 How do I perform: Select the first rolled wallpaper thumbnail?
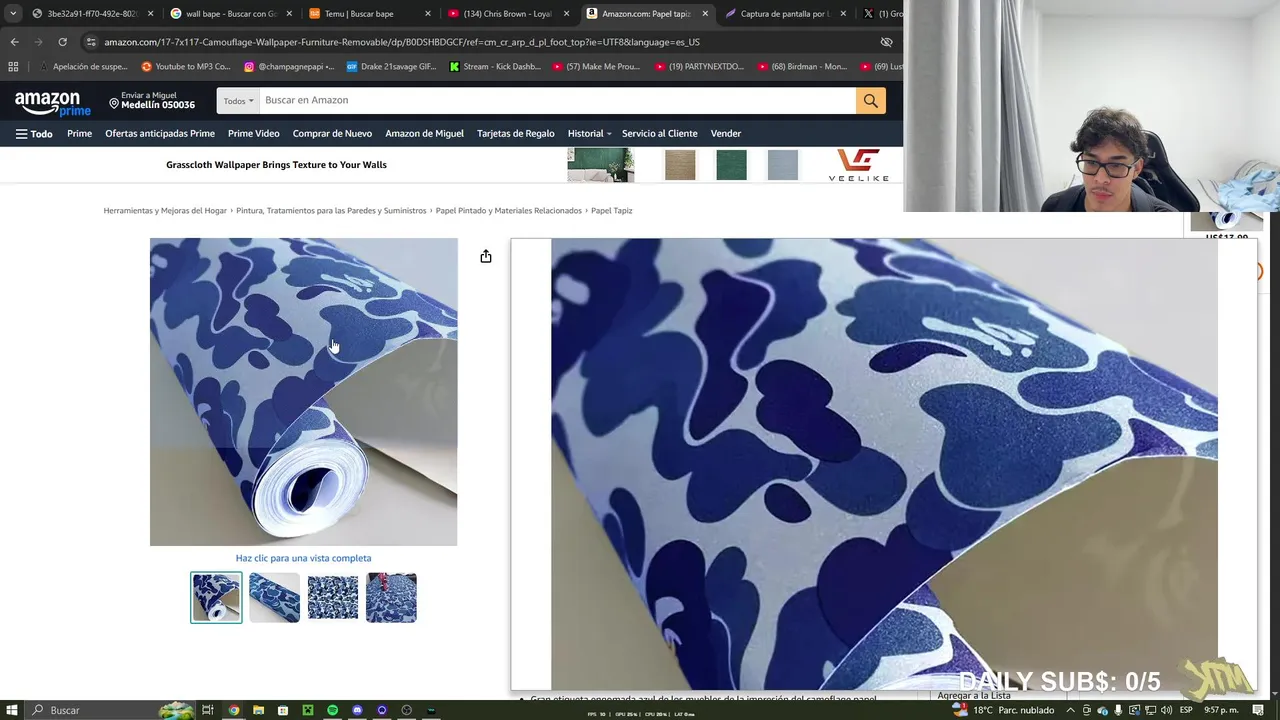coord(216,597)
